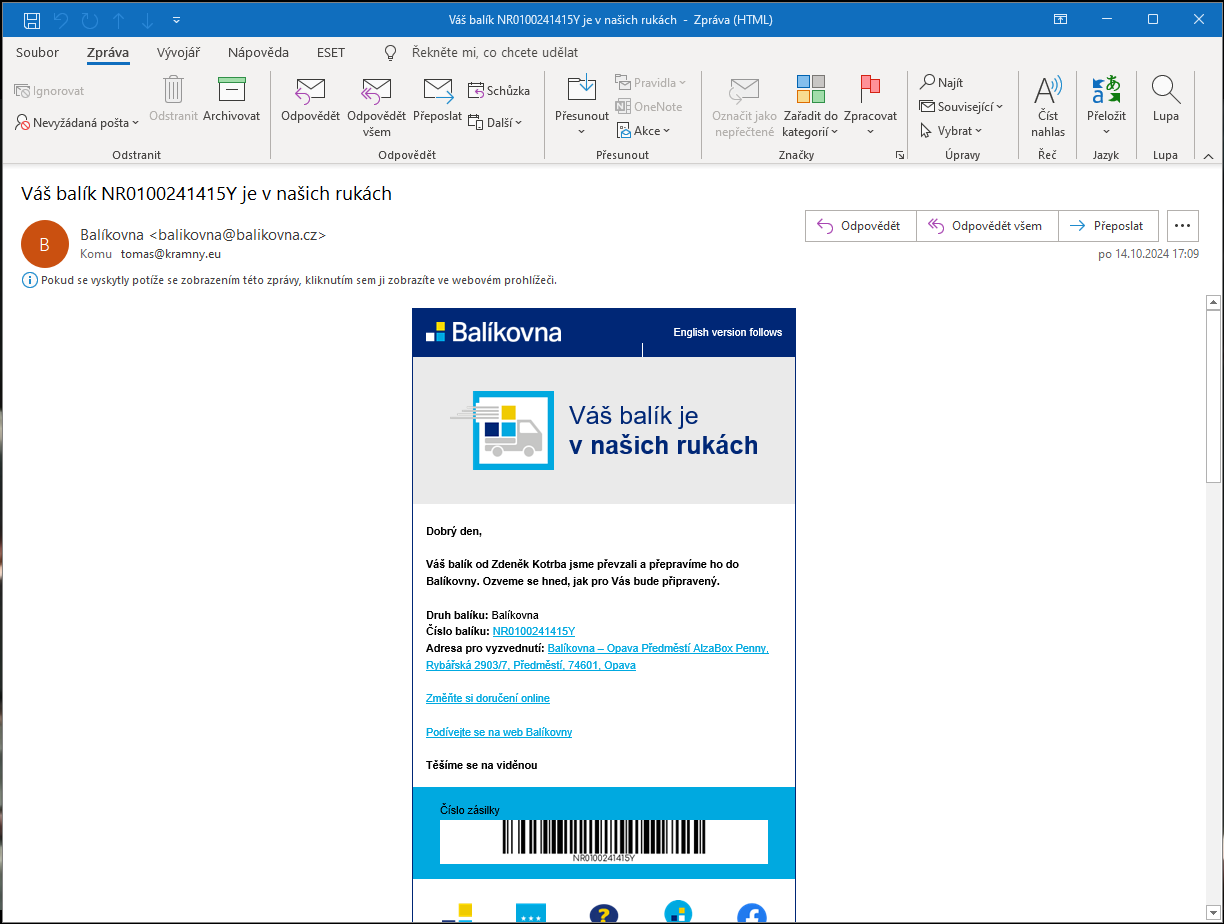Image resolution: width=1224 pixels, height=924 pixels.
Task: Collapse the ribbon with the chevron
Action: (x=1208, y=155)
